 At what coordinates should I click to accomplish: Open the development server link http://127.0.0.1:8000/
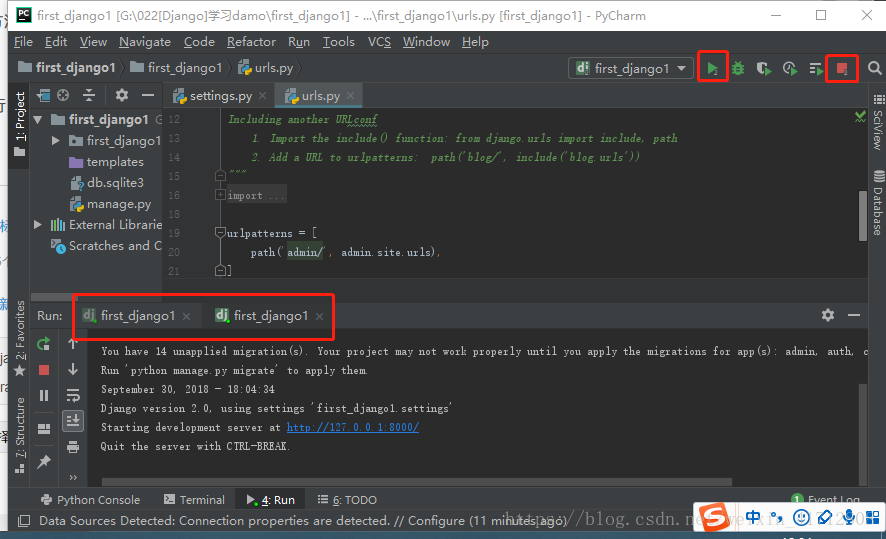353,427
